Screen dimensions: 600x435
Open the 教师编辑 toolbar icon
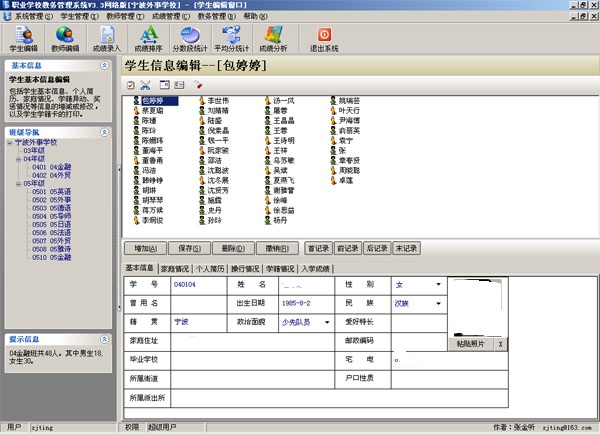65,38
